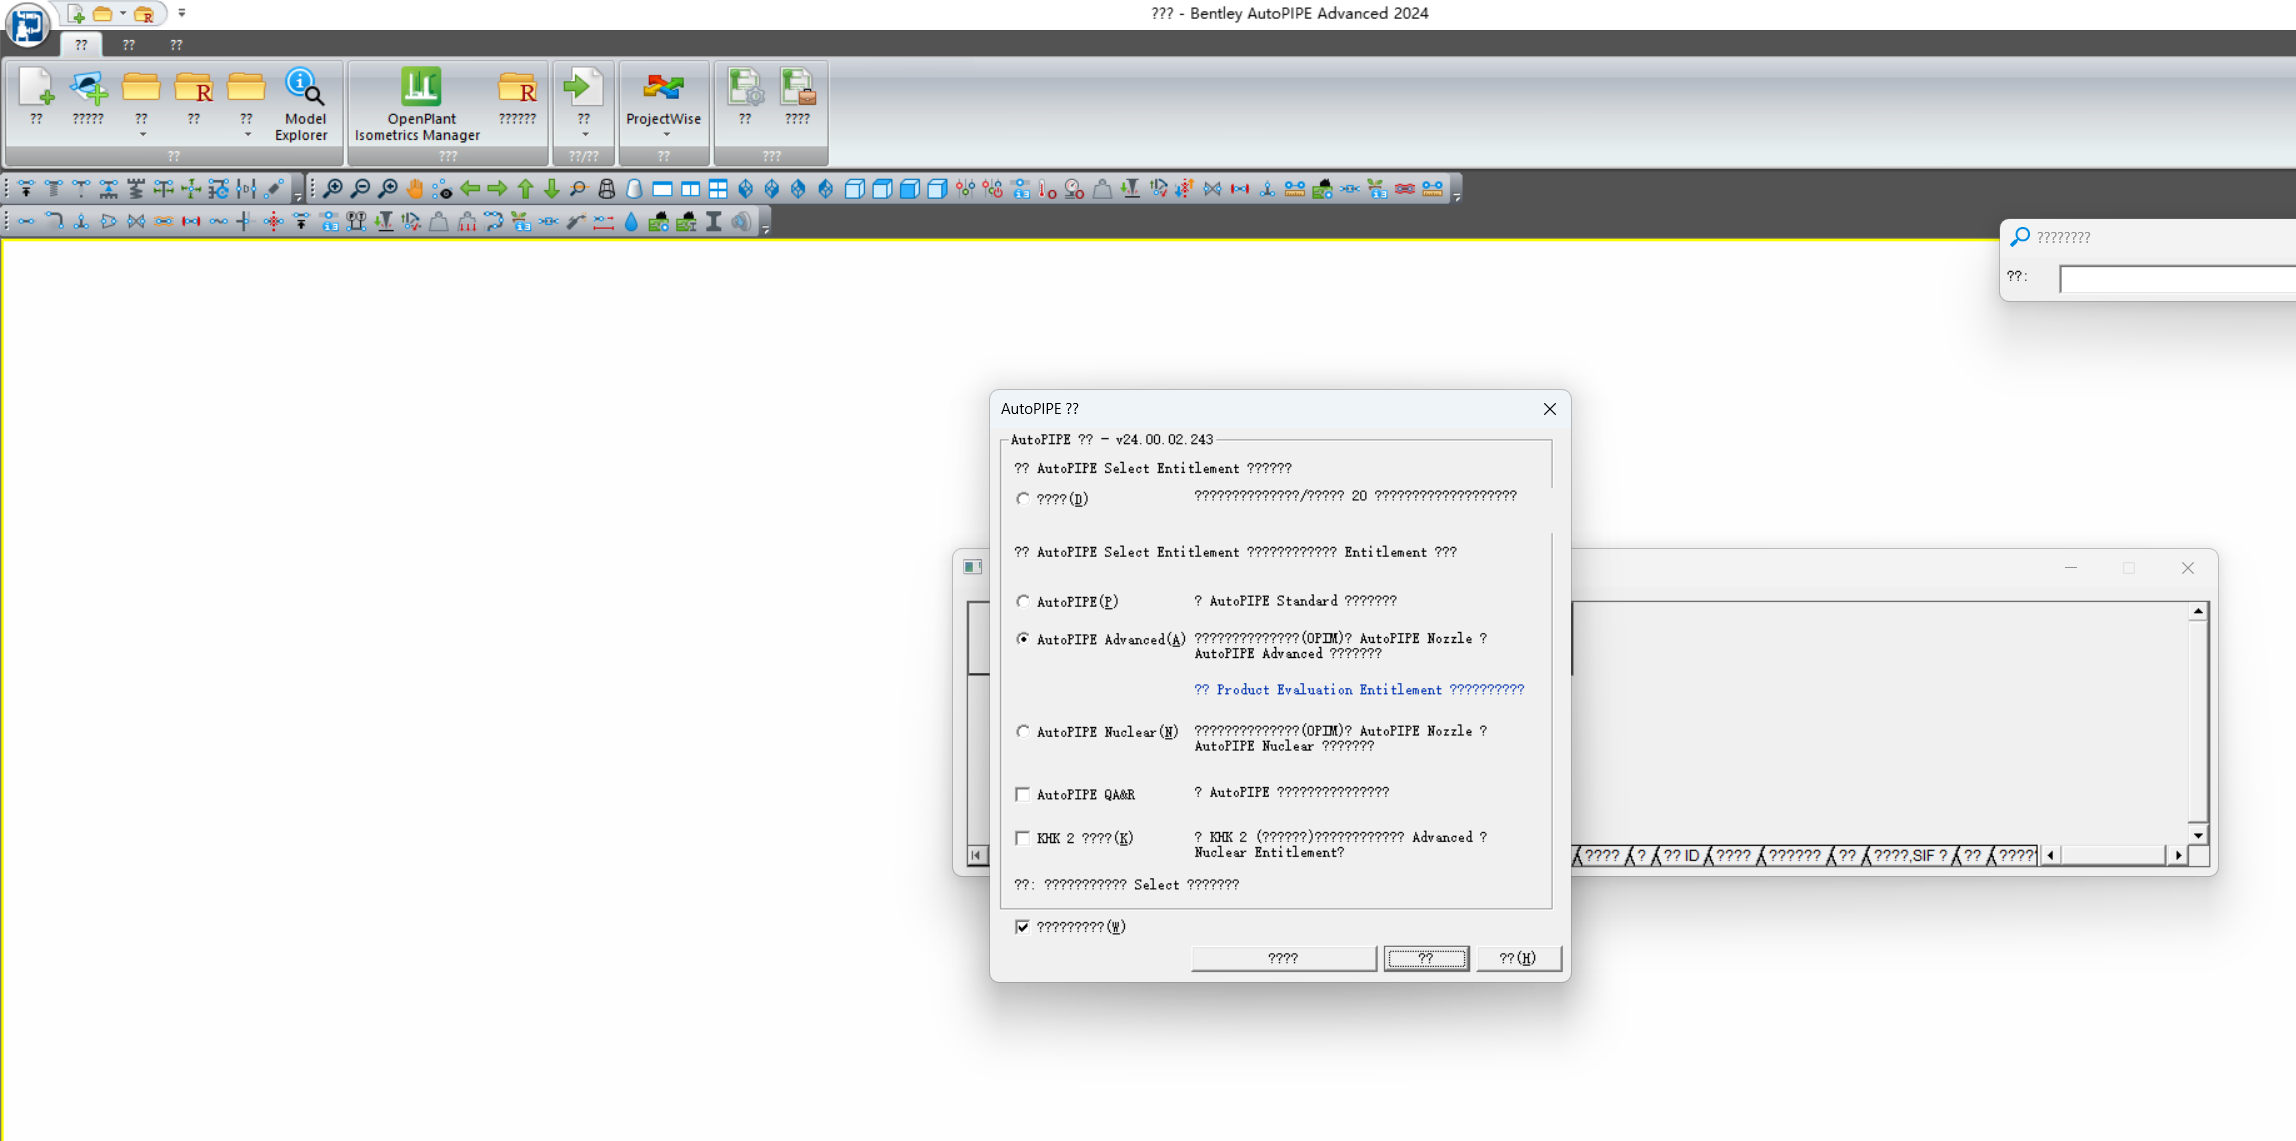
Task: Click the ??(H) help button
Action: click(x=1518, y=958)
